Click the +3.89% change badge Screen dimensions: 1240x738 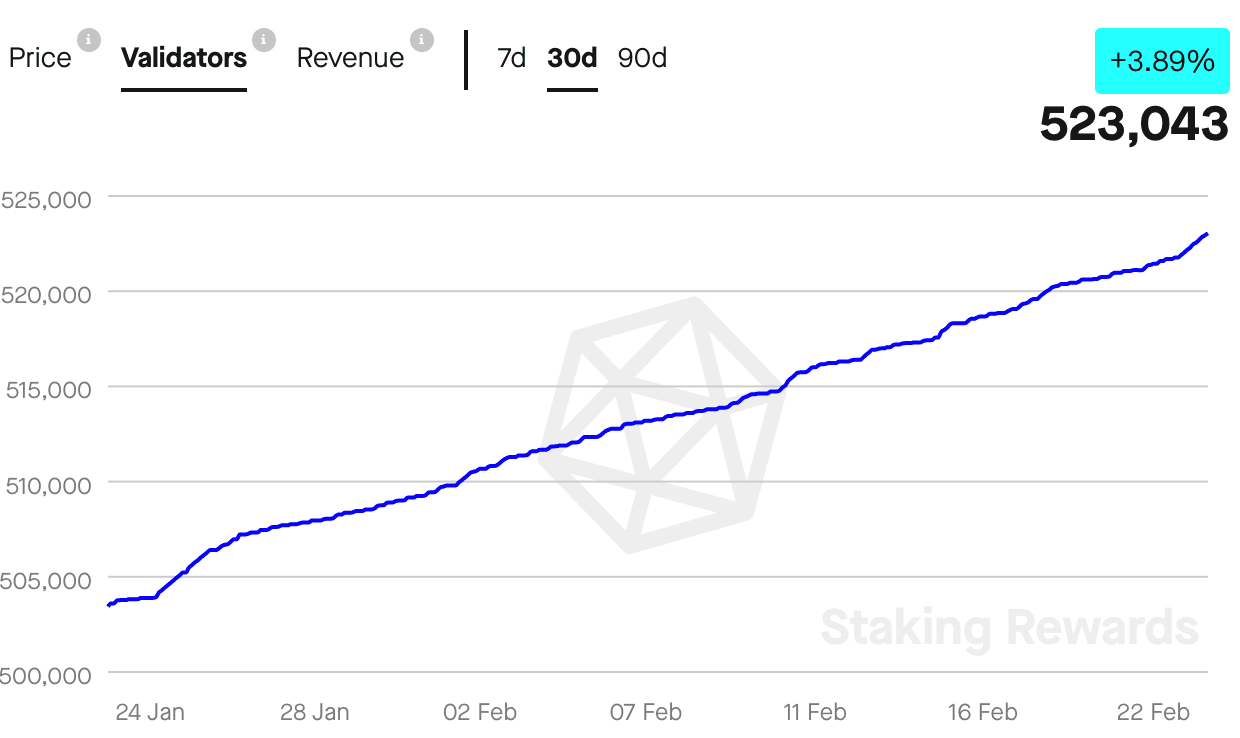(x=1162, y=61)
